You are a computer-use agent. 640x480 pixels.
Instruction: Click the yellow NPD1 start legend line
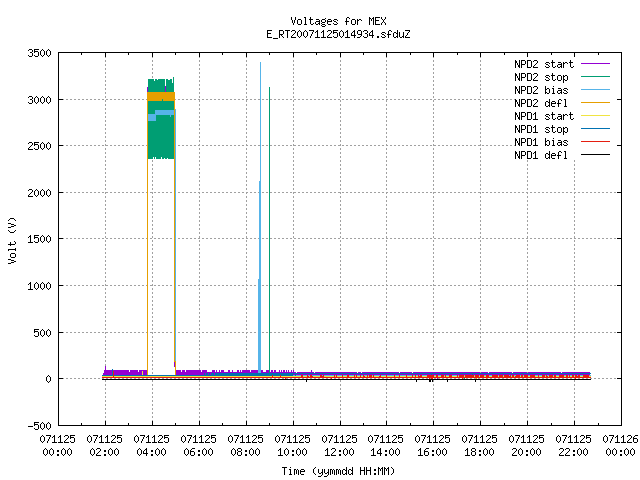click(595, 116)
